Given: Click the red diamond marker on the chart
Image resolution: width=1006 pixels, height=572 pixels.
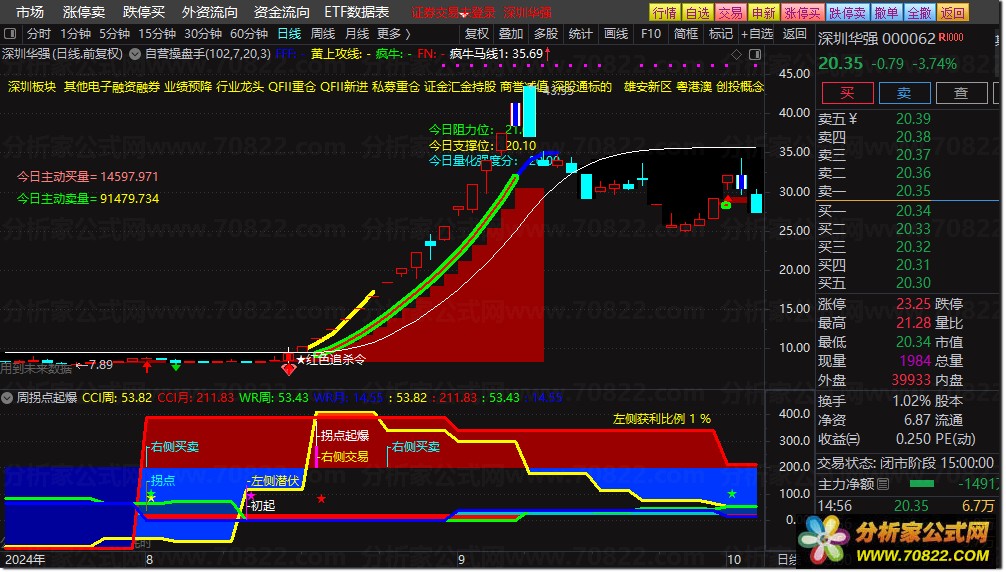Looking at the screenshot, I should click(289, 369).
